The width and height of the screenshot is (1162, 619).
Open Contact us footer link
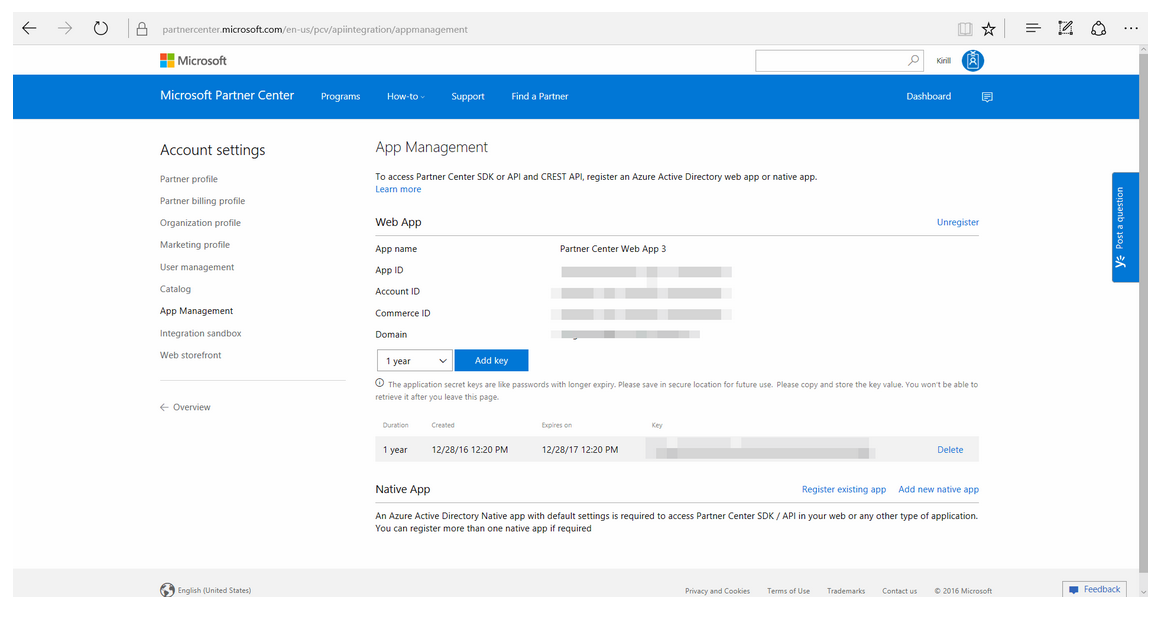click(x=899, y=591)
